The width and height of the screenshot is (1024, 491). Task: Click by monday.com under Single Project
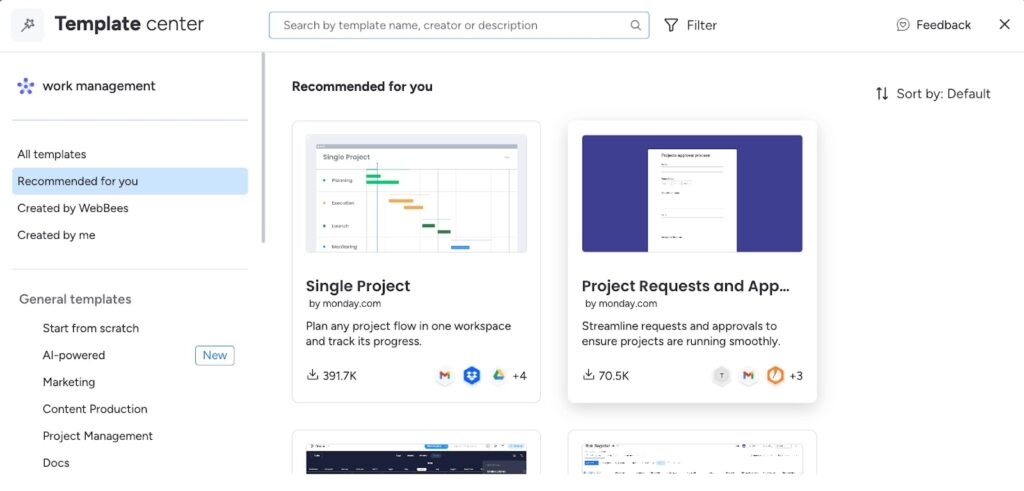click(x=345, y=304)
